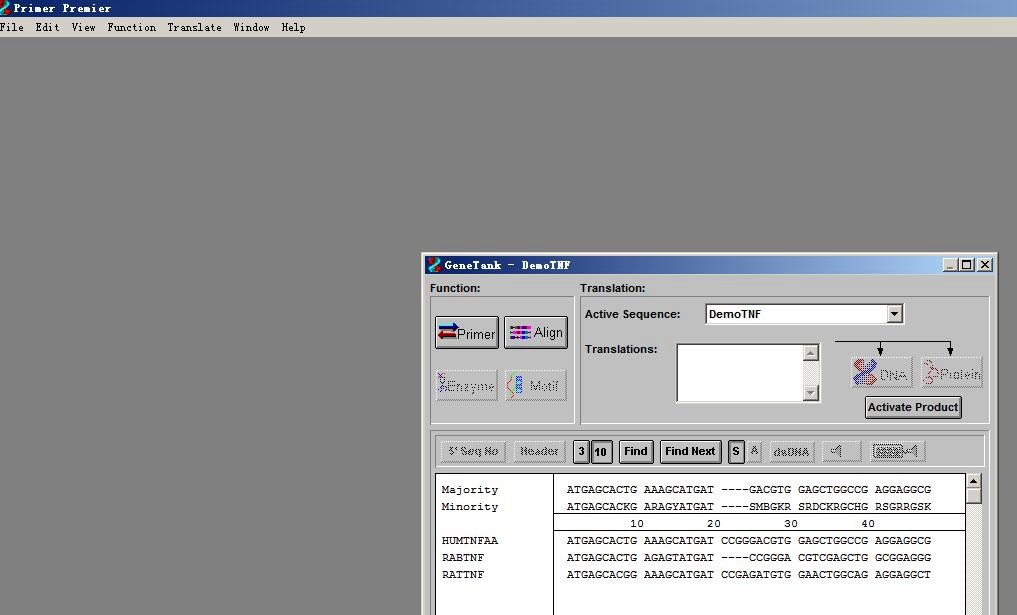This screenshot has width=1017, height=615.
Task: Click the Translations list down arrow
Action: [x=811, y=392]
